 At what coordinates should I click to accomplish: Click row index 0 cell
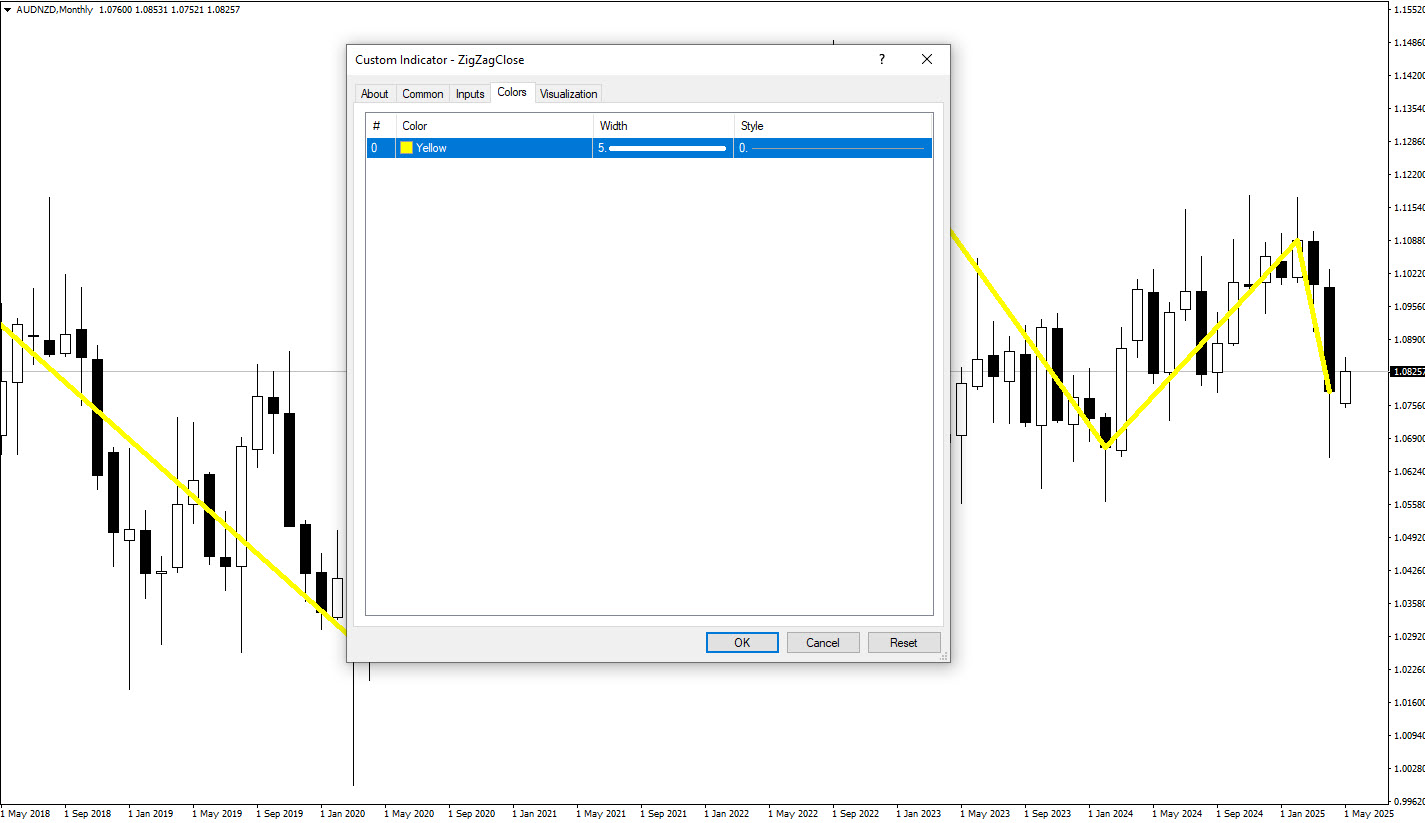pos(381,148)
